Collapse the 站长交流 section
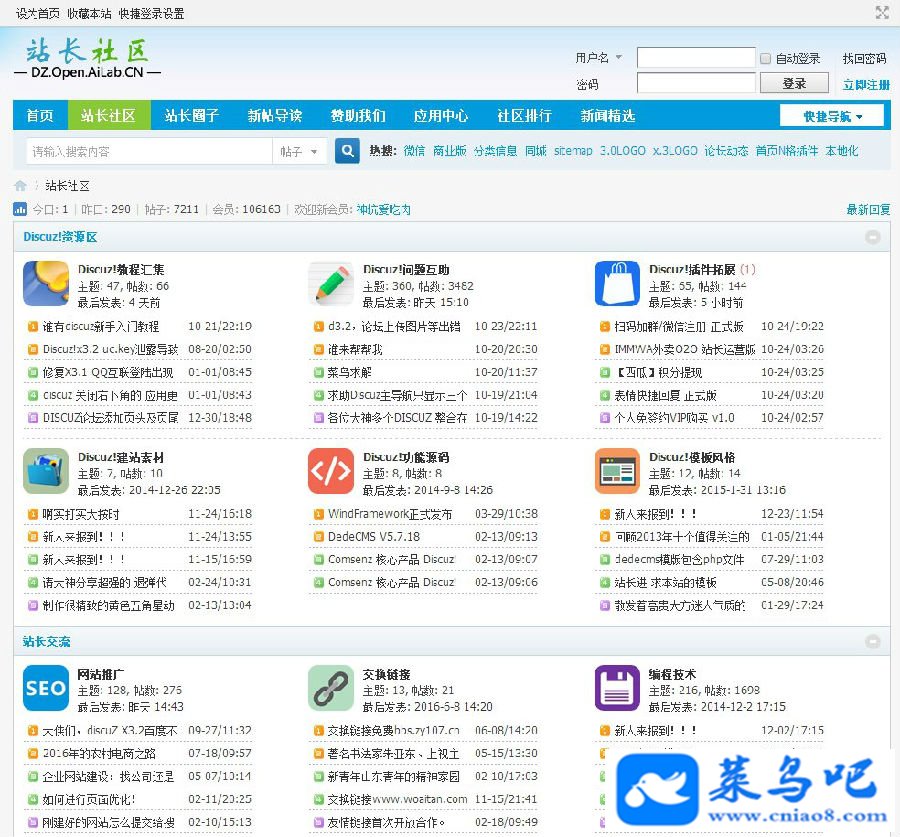 [x=872, y=641]
